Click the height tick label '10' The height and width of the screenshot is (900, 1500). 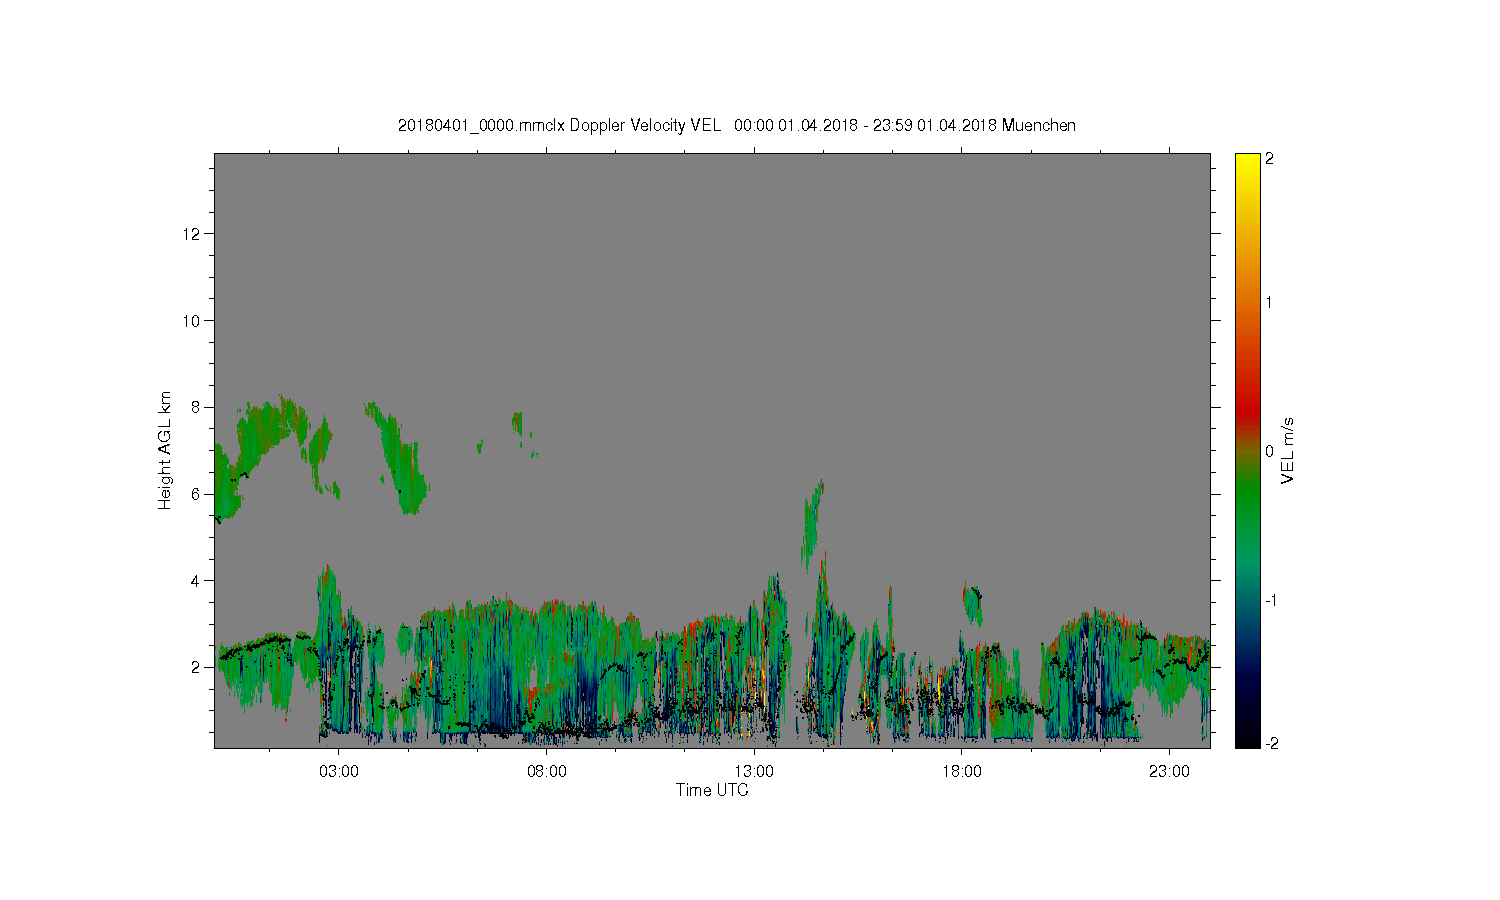pos(193,321)
